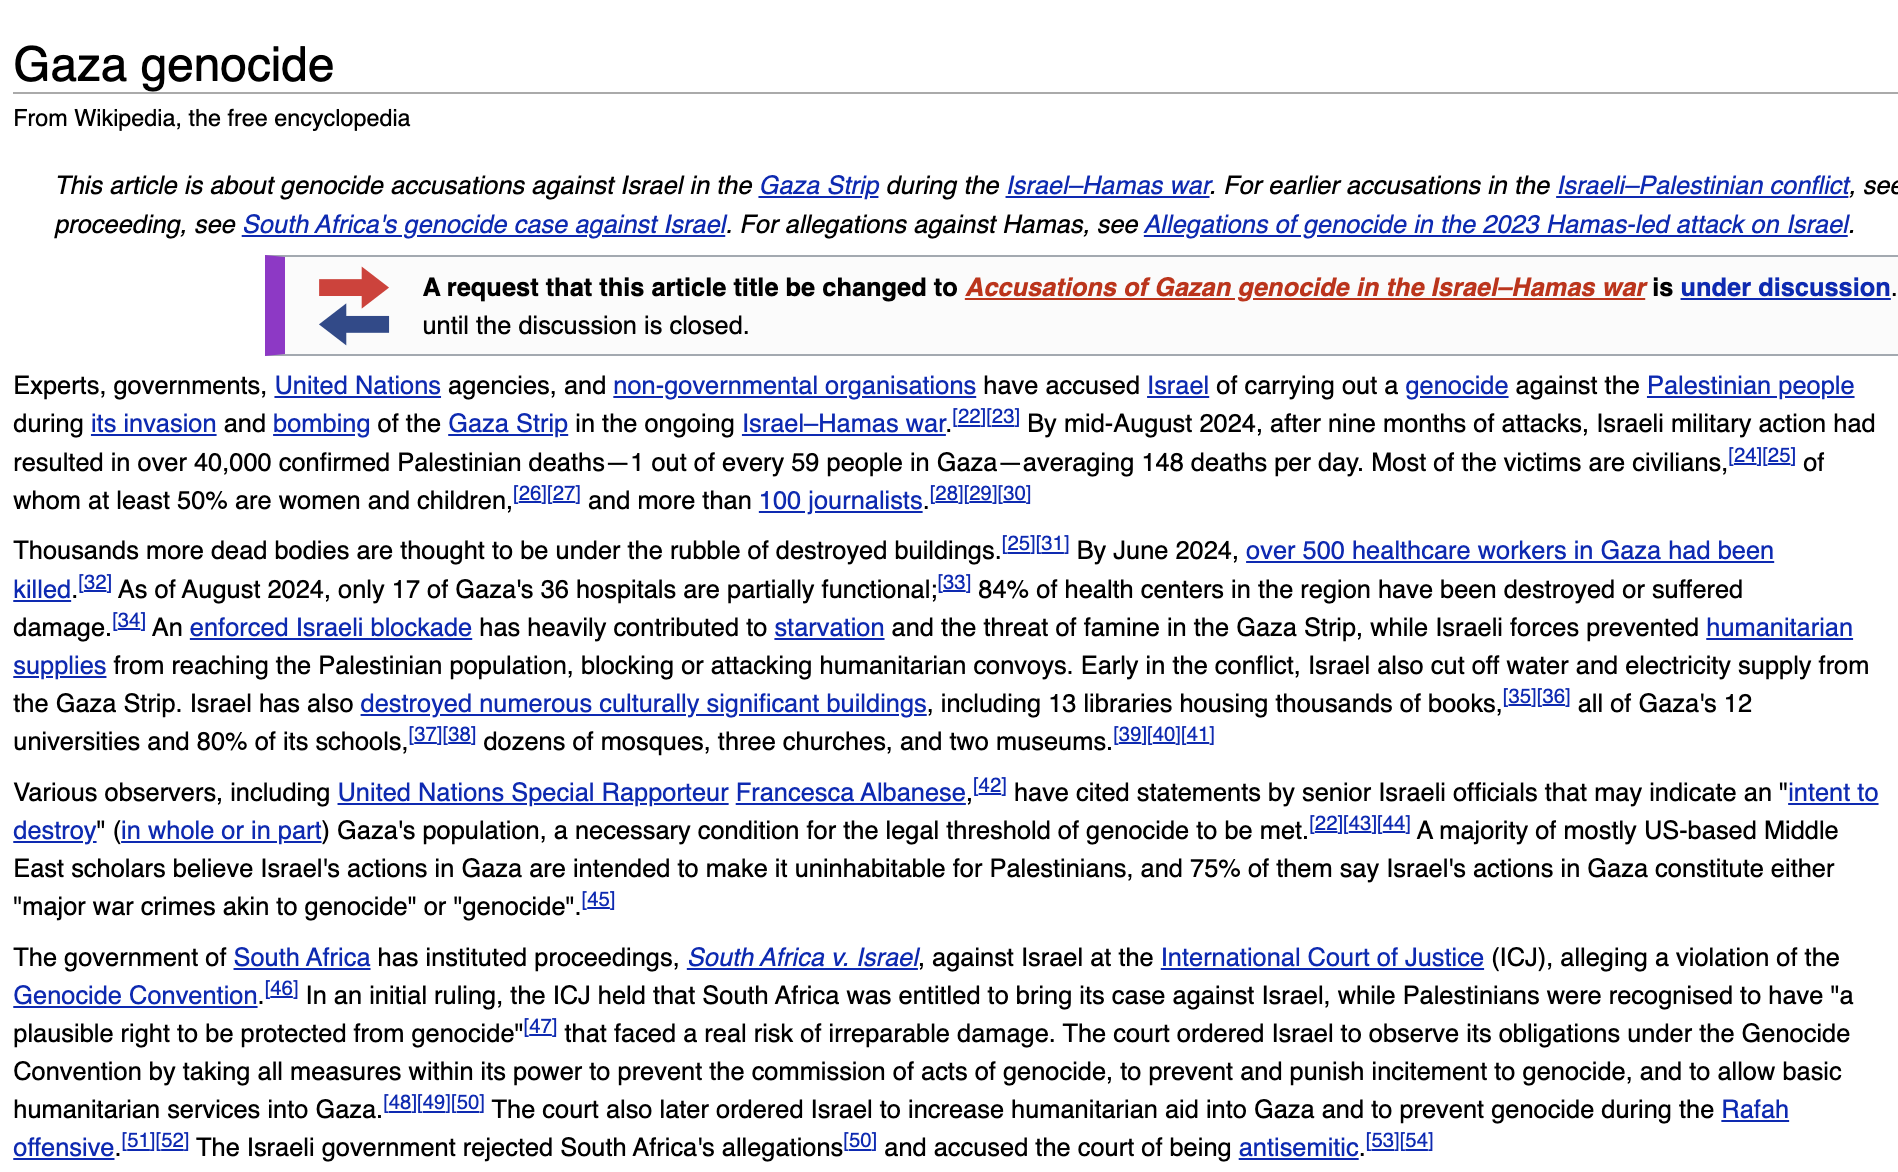Click citation [51] after offensive
The height and width of the screenshot is (1172, 1898).
point(138,1141)
